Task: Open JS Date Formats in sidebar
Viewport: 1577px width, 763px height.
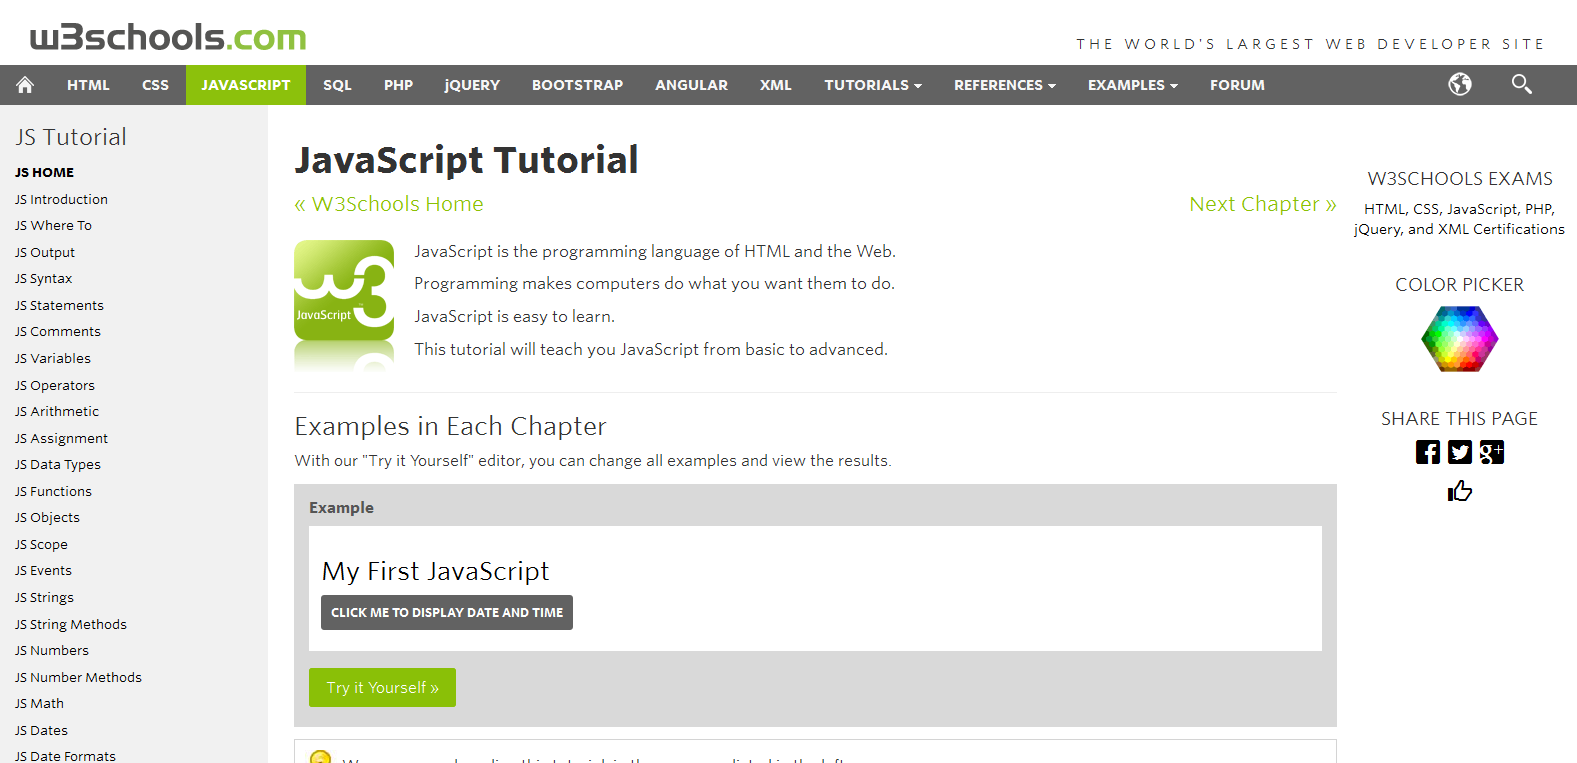Action: 65,755
